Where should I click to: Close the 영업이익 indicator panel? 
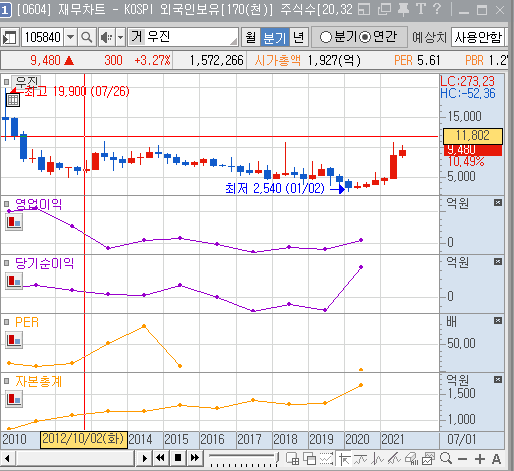498,203
